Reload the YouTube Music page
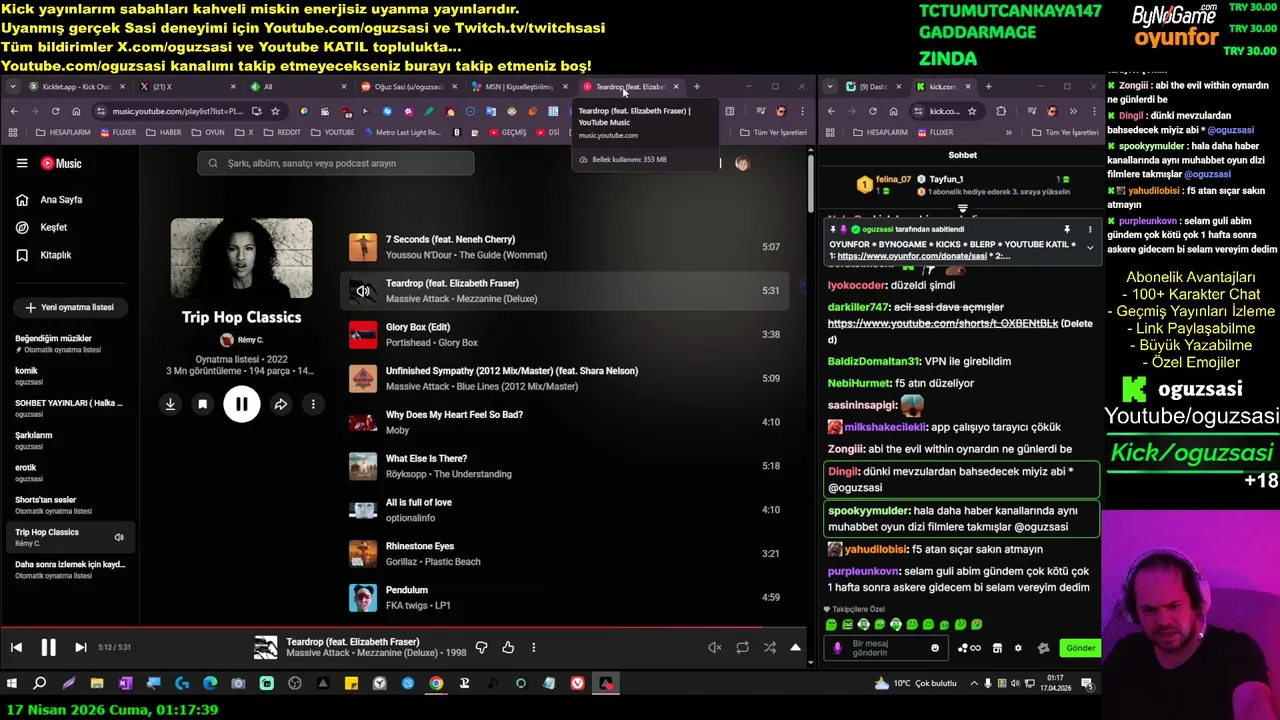This screenshot has width=1280, height=720. point(55,111)
